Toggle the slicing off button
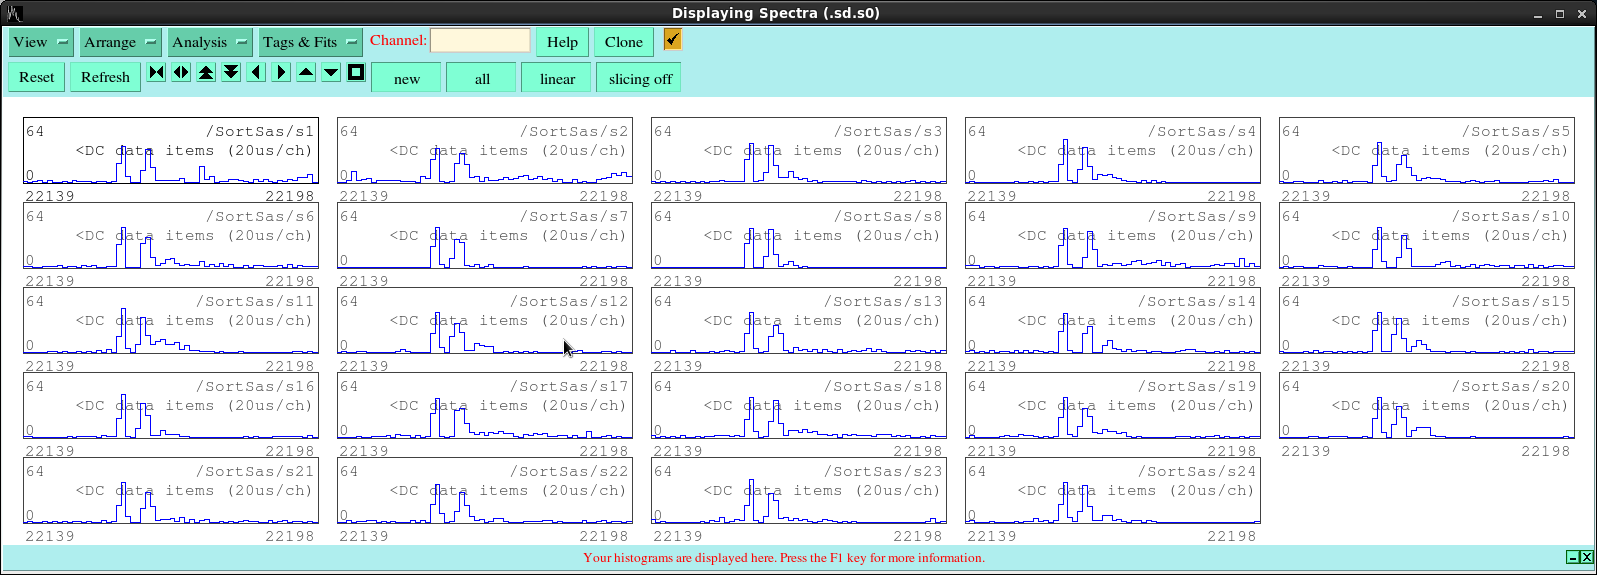The width and height of the screenshot is (1597, 575). tap(639, 78)
